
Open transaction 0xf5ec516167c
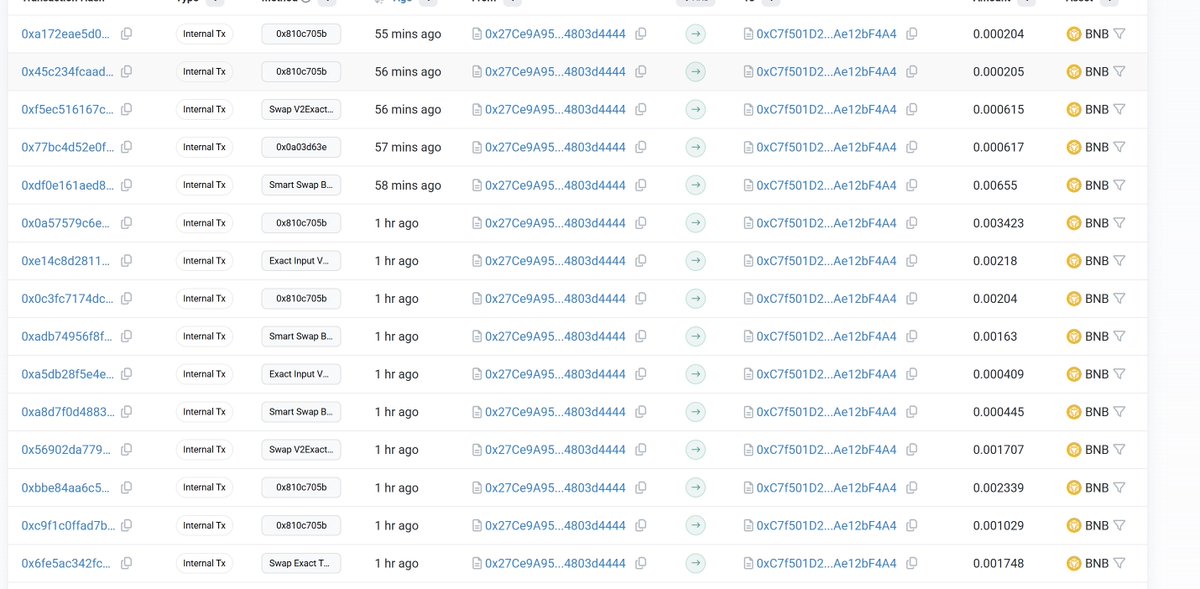67,109
